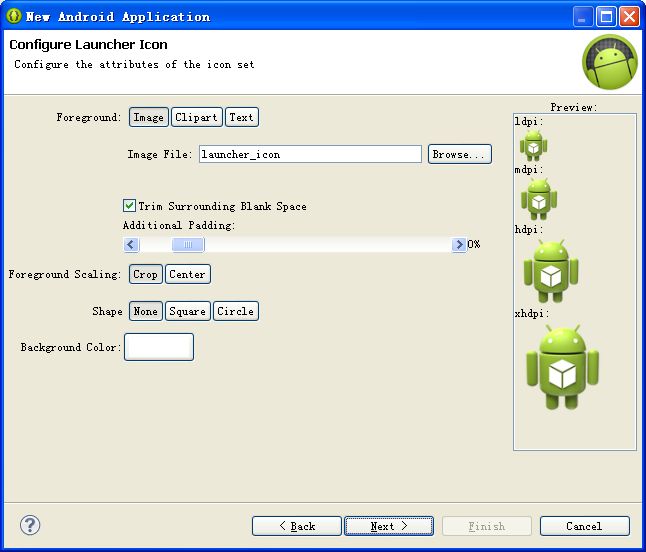Toggle Trim Surrounding Blank Space checkbox
Image resolution: width=646 pixels, height=552 pixels.
pyautogui.click(x=129, y=206)
